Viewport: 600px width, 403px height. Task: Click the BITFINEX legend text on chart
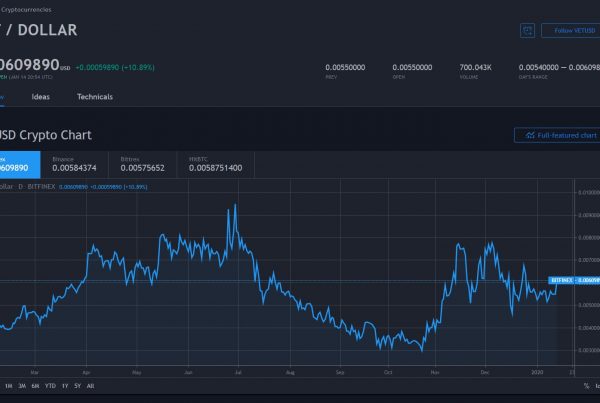(x=41, y=187)
